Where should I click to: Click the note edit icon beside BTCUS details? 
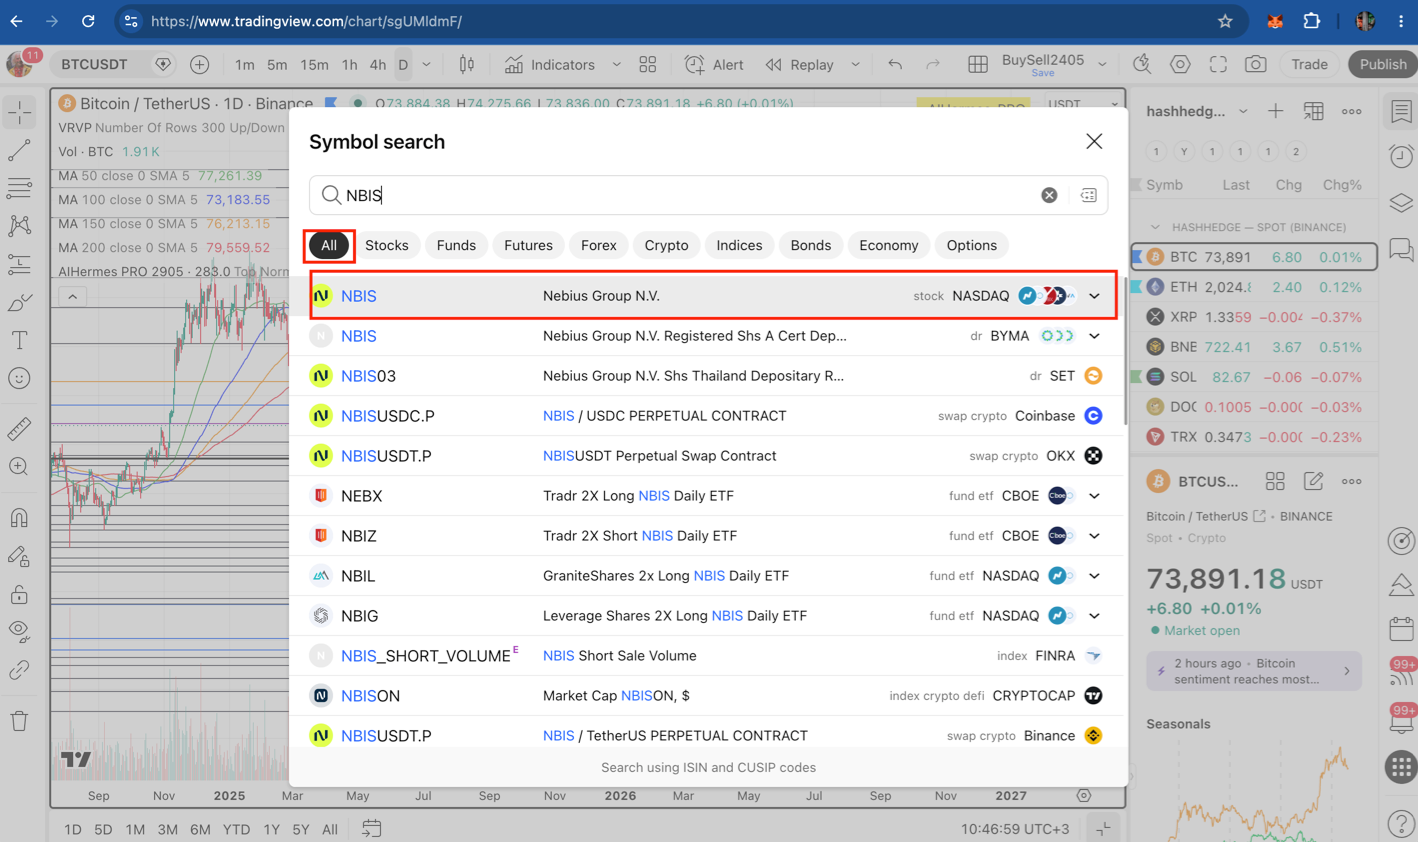click(x=1313, y=482)
